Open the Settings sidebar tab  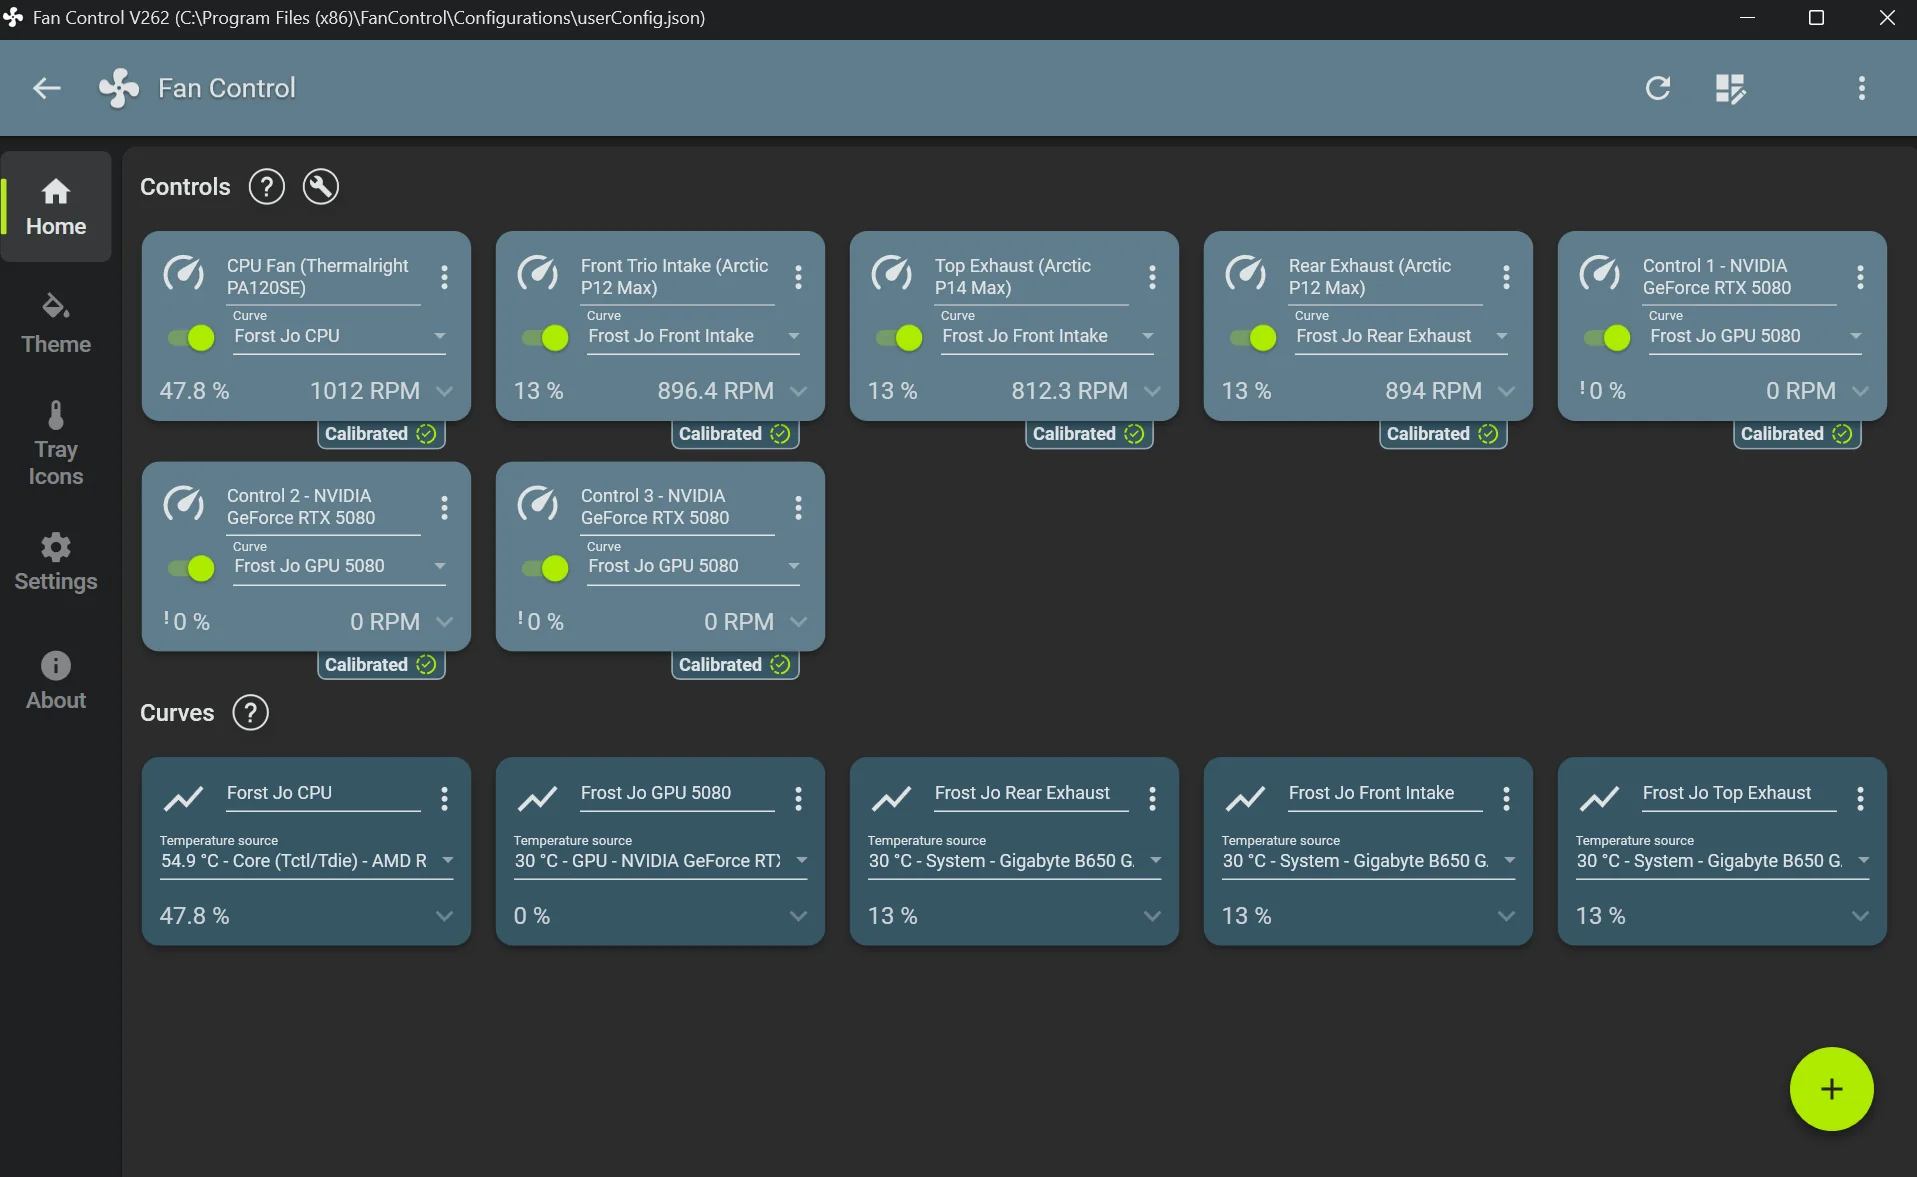point(56,562)
